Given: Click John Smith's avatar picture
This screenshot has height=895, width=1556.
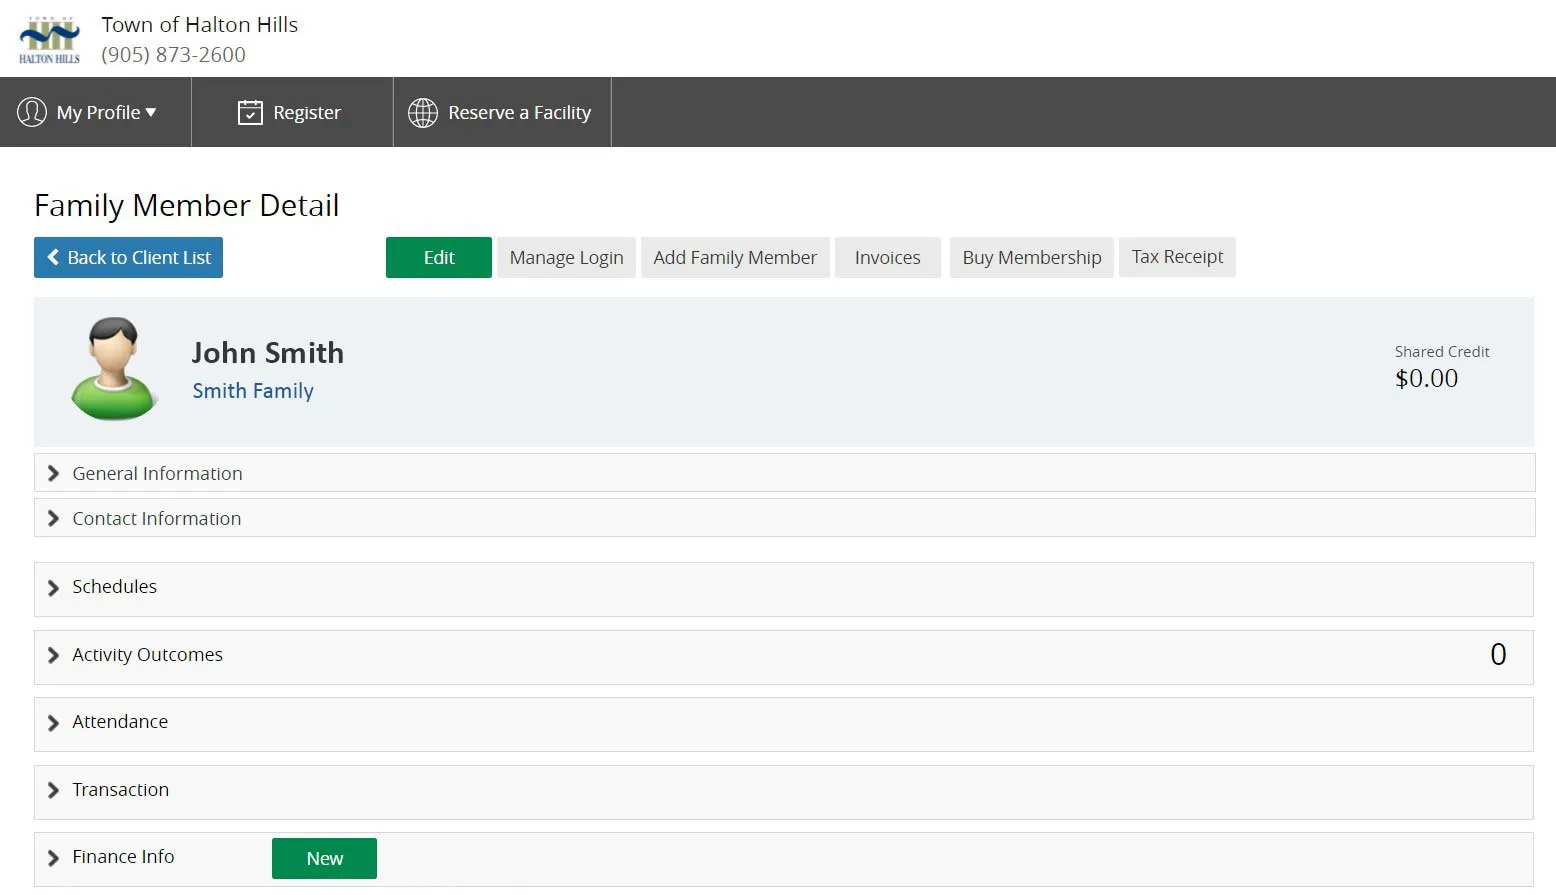Looking at the screenshot, I should click(114, 369).
